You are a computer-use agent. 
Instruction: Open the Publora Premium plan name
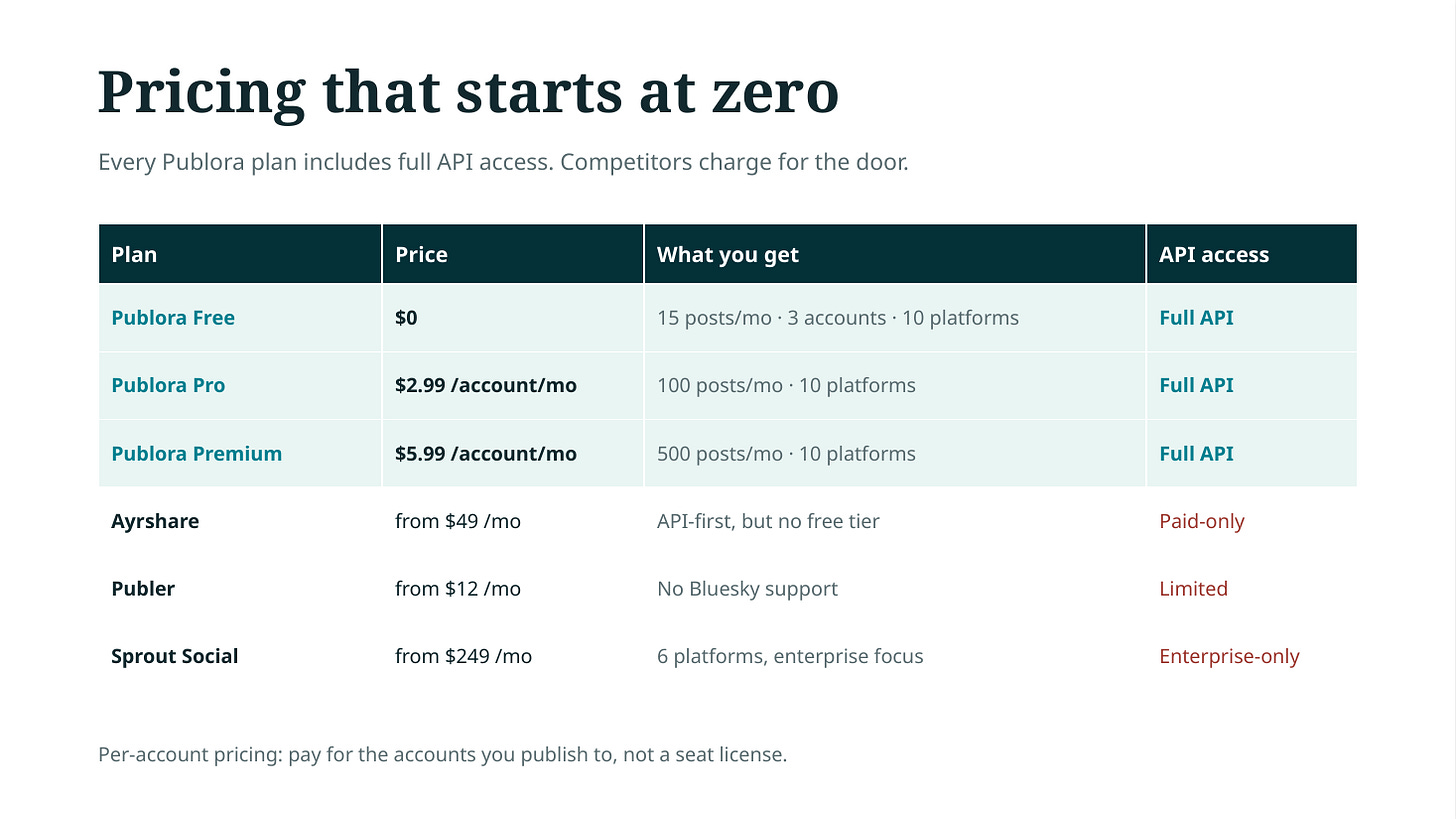click(196, 453)
